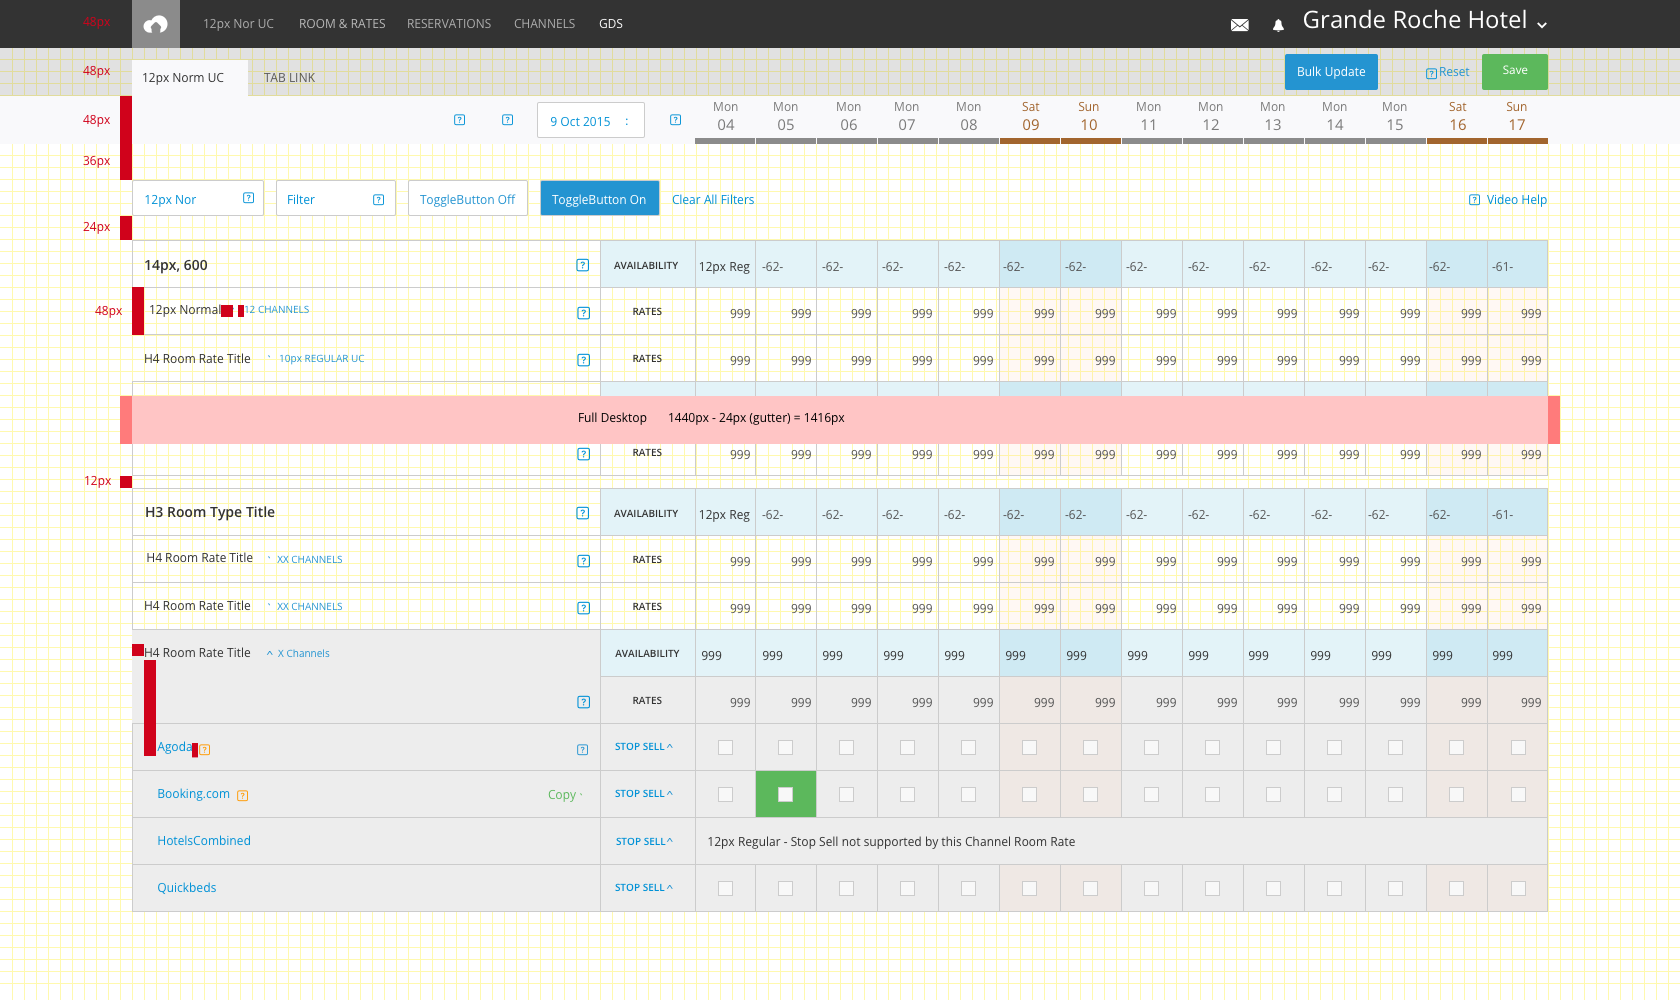Viewport: 1680px width, 1000px height.
Task: Toggle highlighted Booking.com checkbox for Mon 05
Action: tap(786, 794)
